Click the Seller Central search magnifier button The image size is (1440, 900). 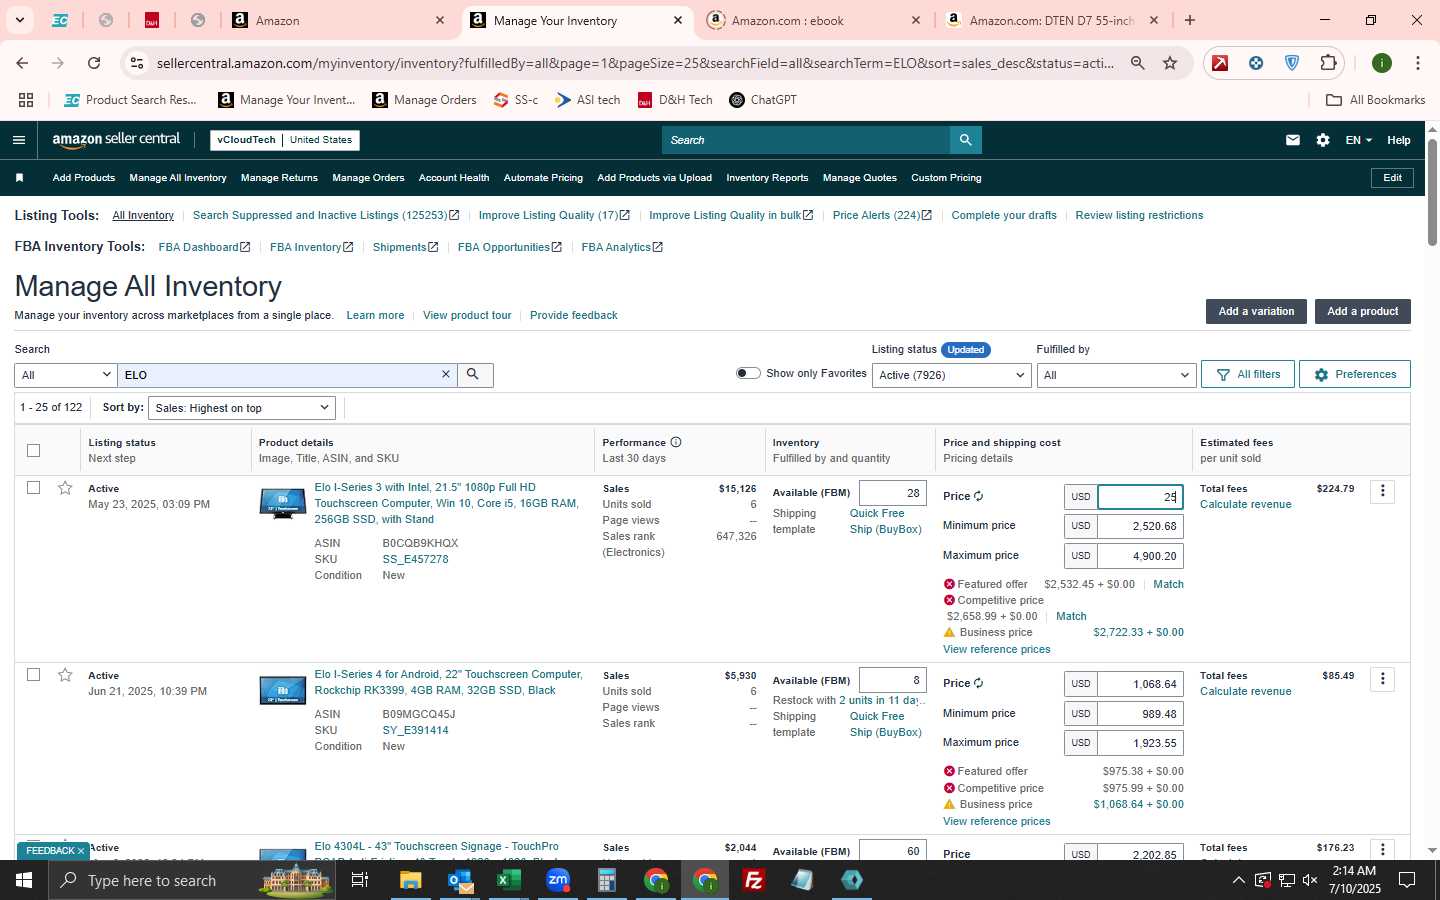(x=965, y=140)
